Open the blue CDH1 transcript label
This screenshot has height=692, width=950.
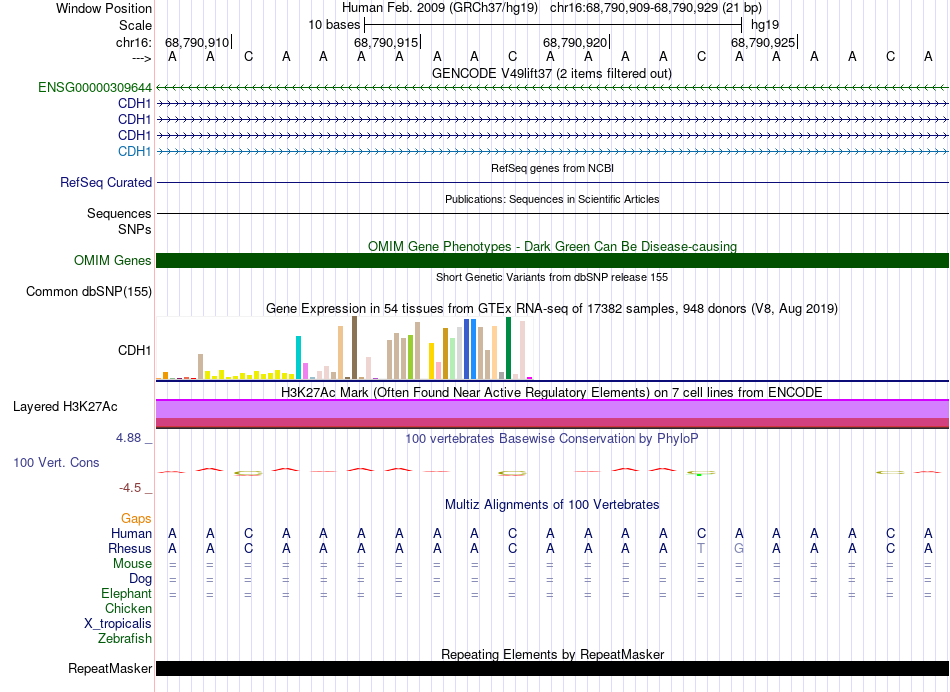point(134,151)
